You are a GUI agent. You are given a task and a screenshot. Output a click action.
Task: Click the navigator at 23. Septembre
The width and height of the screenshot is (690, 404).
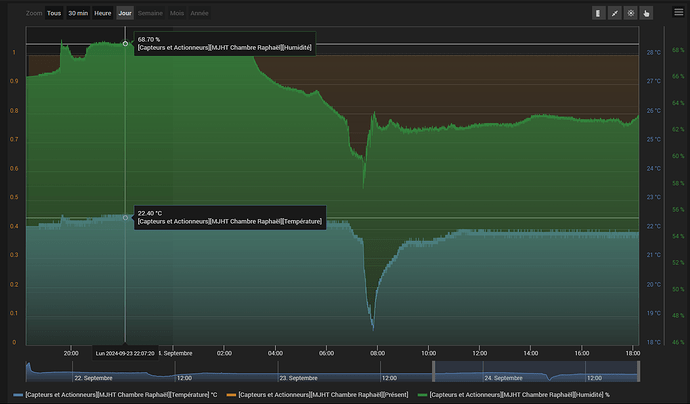(x=298, y=378)
